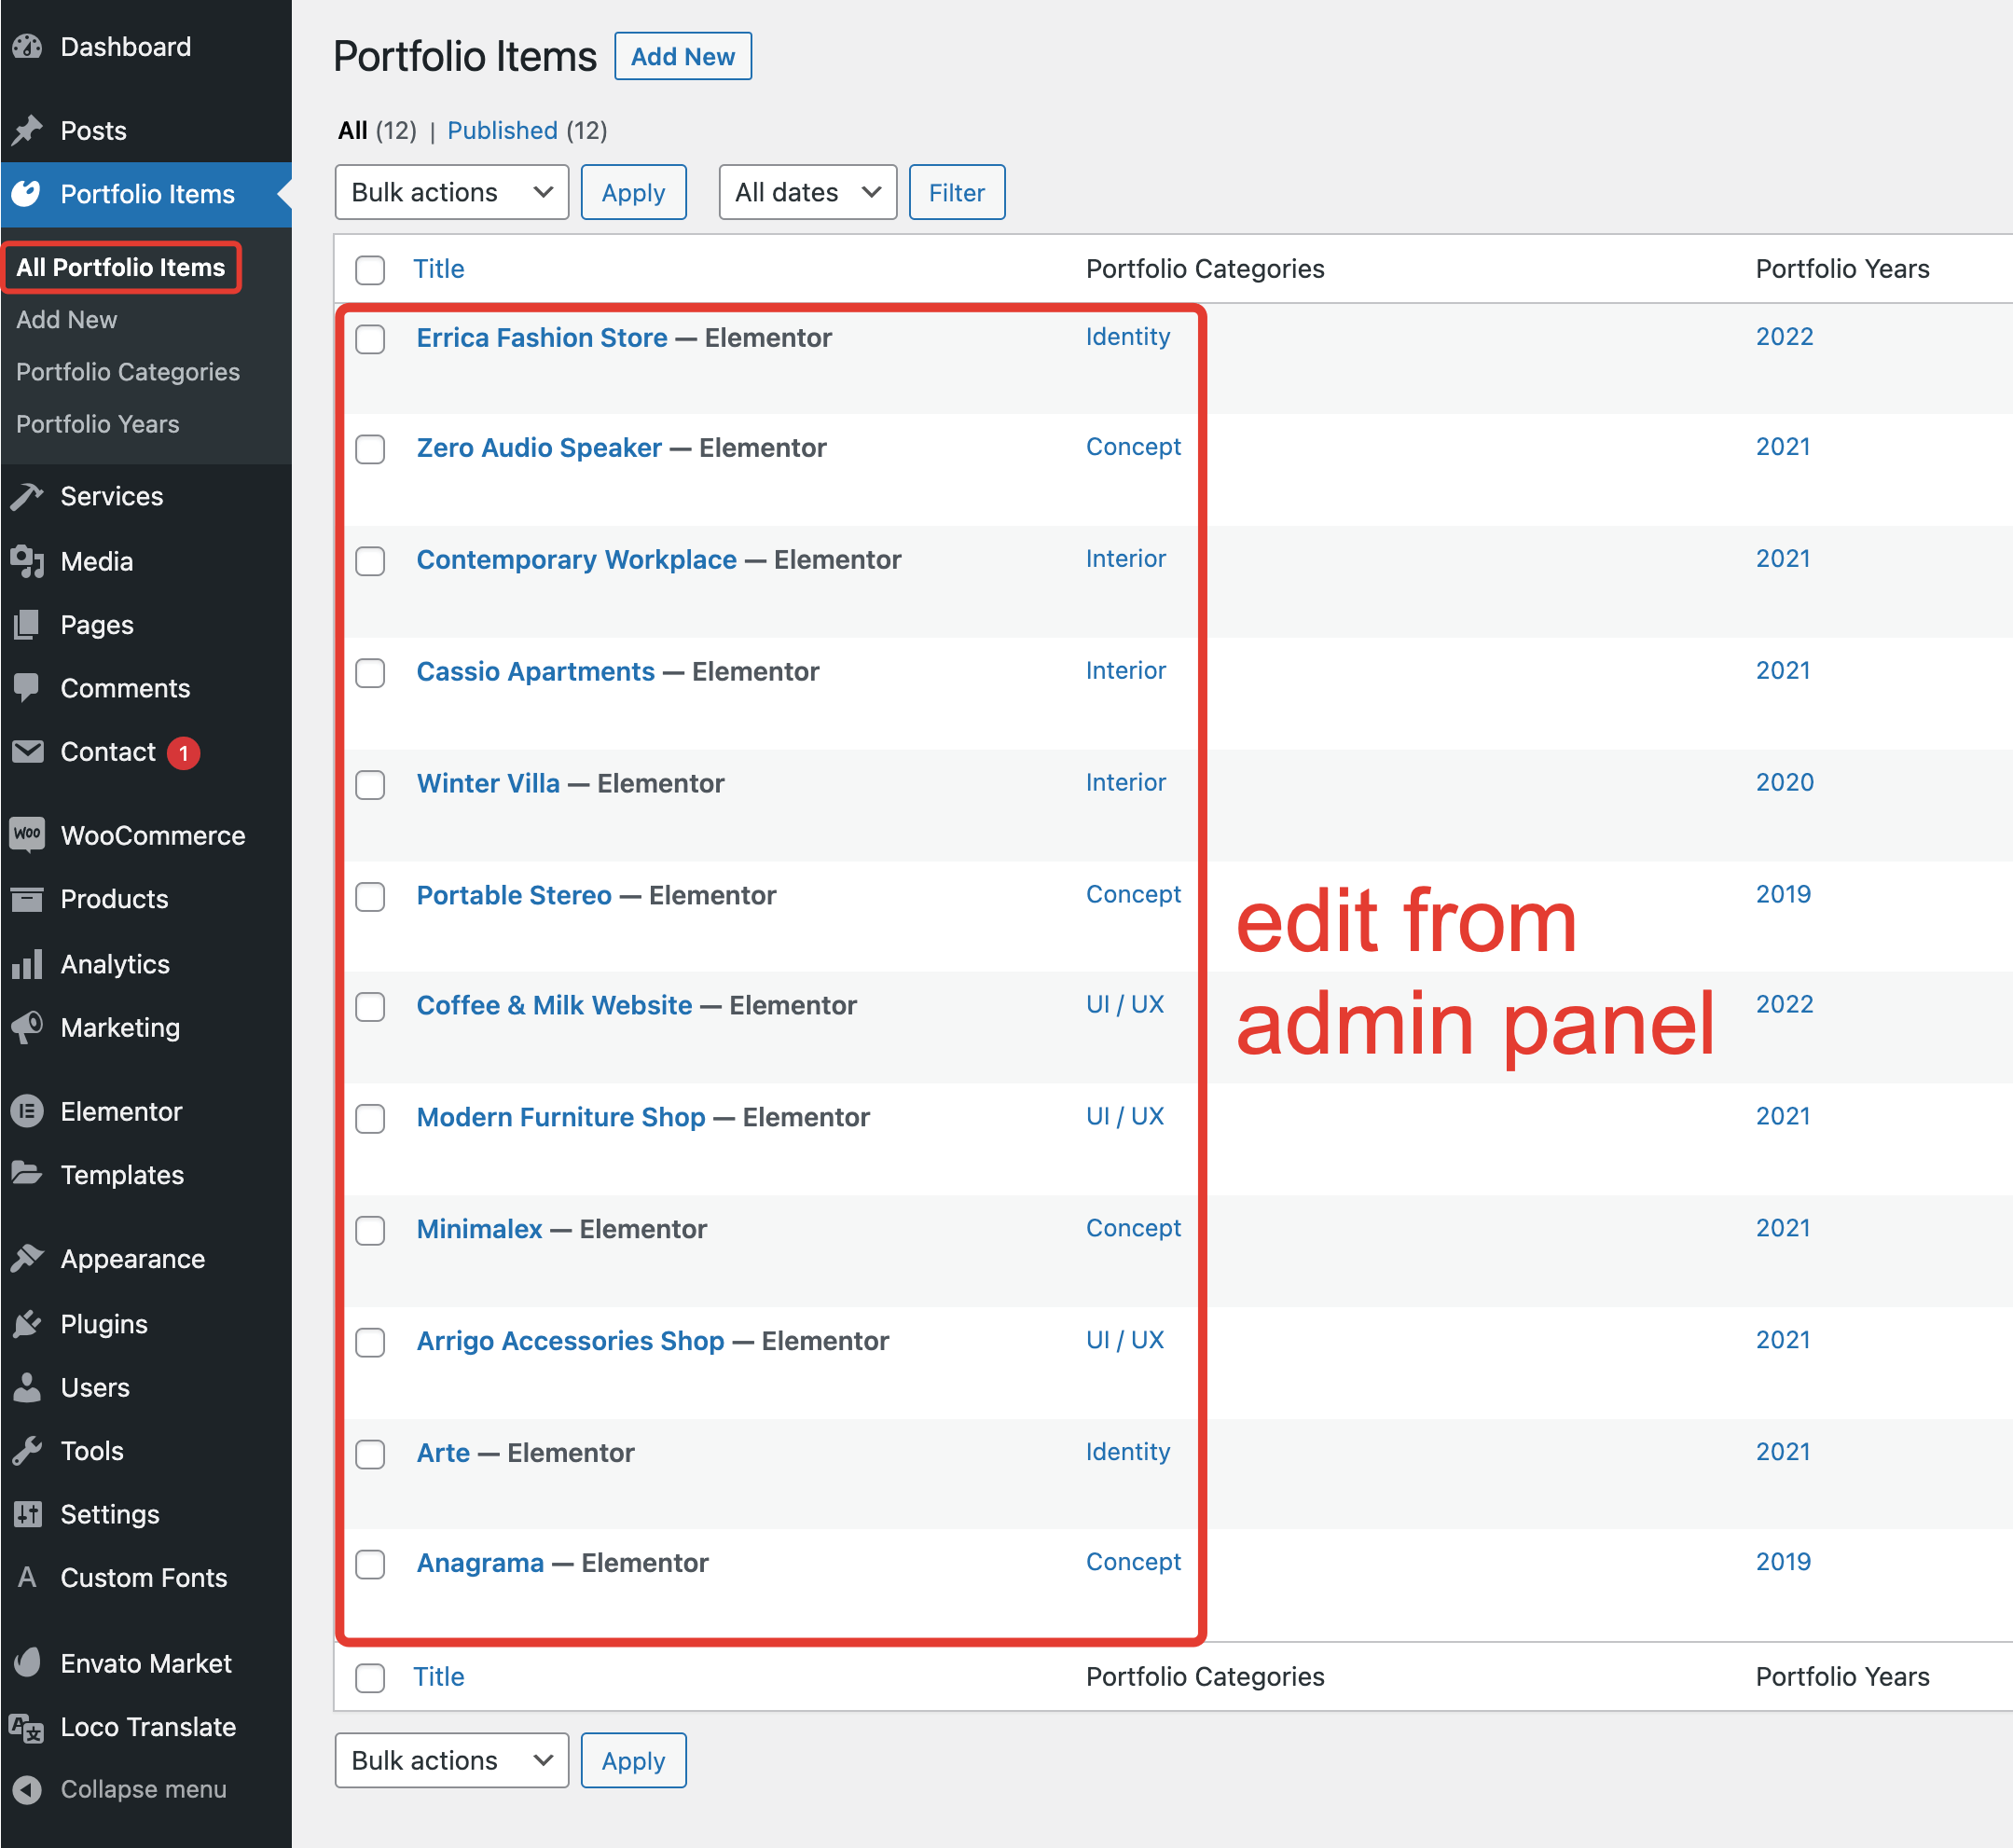The image size is (2013, 1848).
Task: Click the Marketing megaphone icon
Action: (x=27, y=1027)
